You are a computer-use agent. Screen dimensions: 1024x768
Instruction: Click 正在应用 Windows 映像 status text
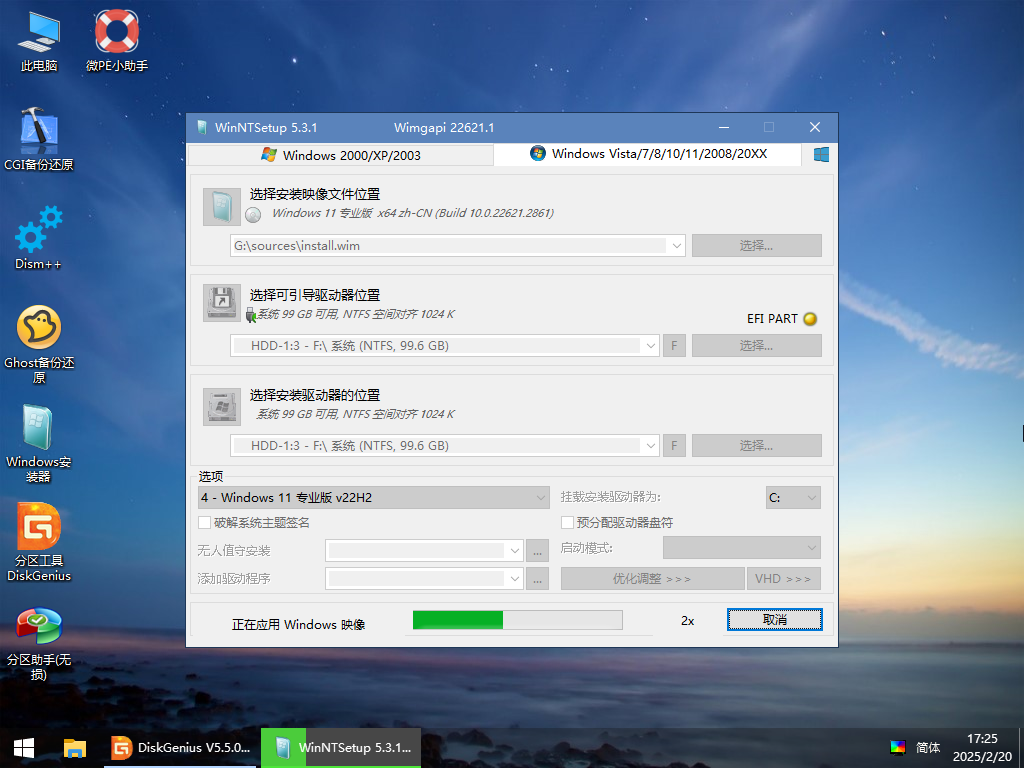(x=298, y=625)
